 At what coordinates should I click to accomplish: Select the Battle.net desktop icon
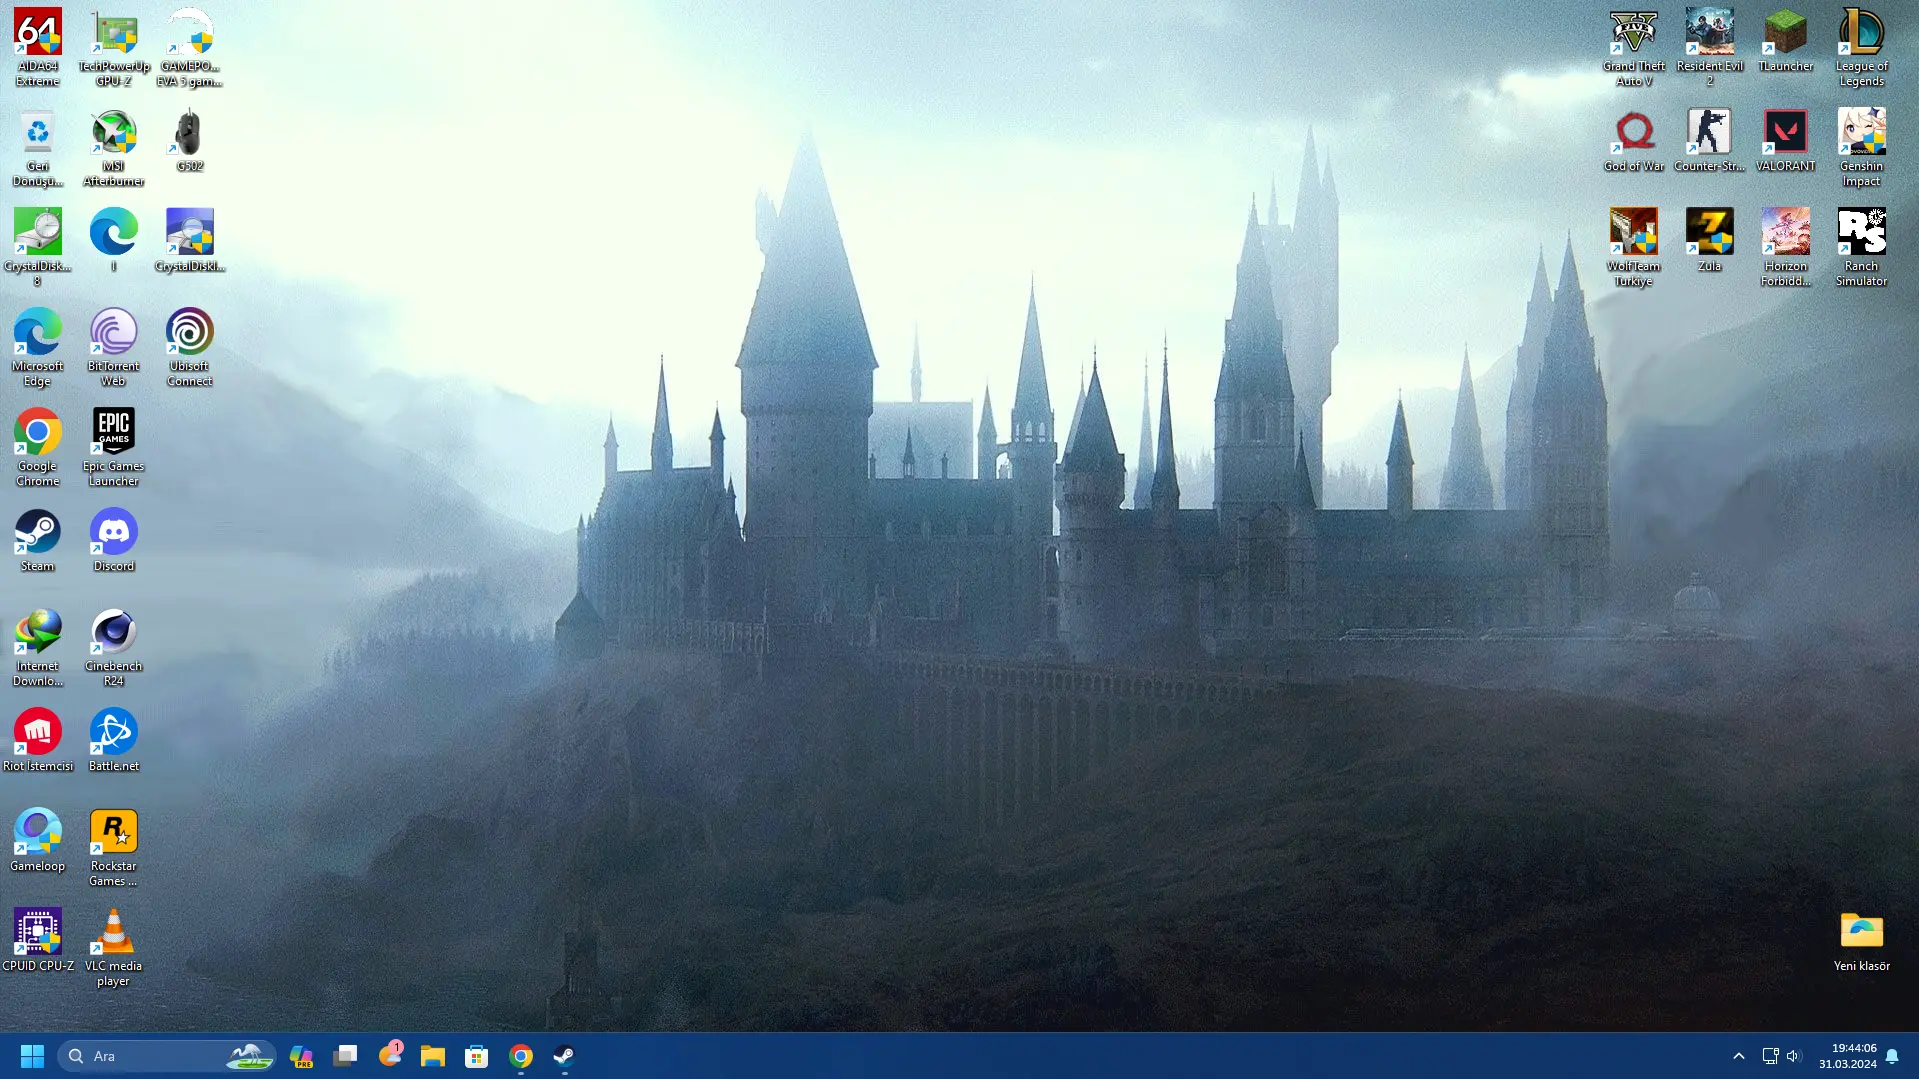pyautogui.click(x=114, y=741)
